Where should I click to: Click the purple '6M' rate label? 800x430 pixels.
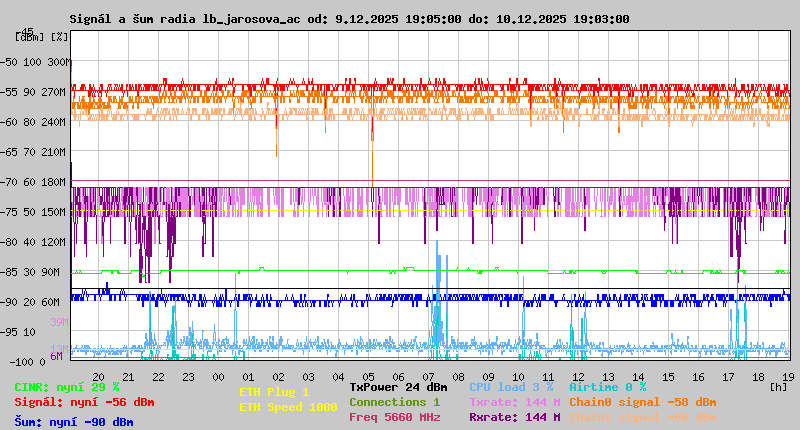[56, 356]
